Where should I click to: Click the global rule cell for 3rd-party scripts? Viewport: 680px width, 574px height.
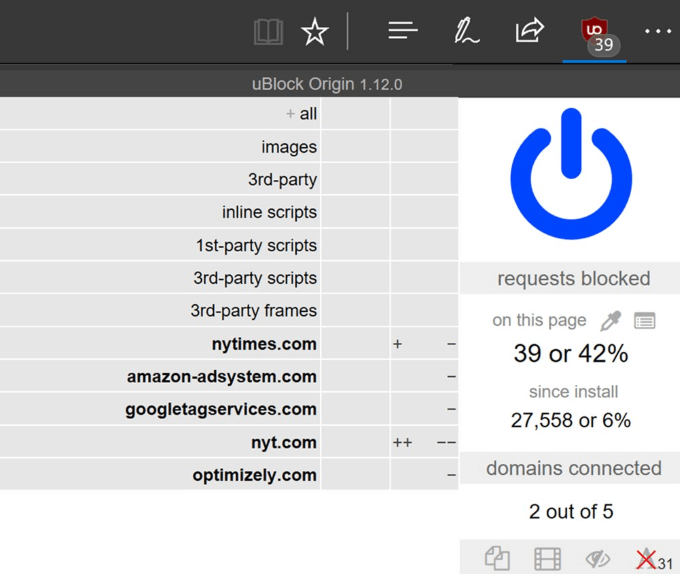(x=355, y=277)
